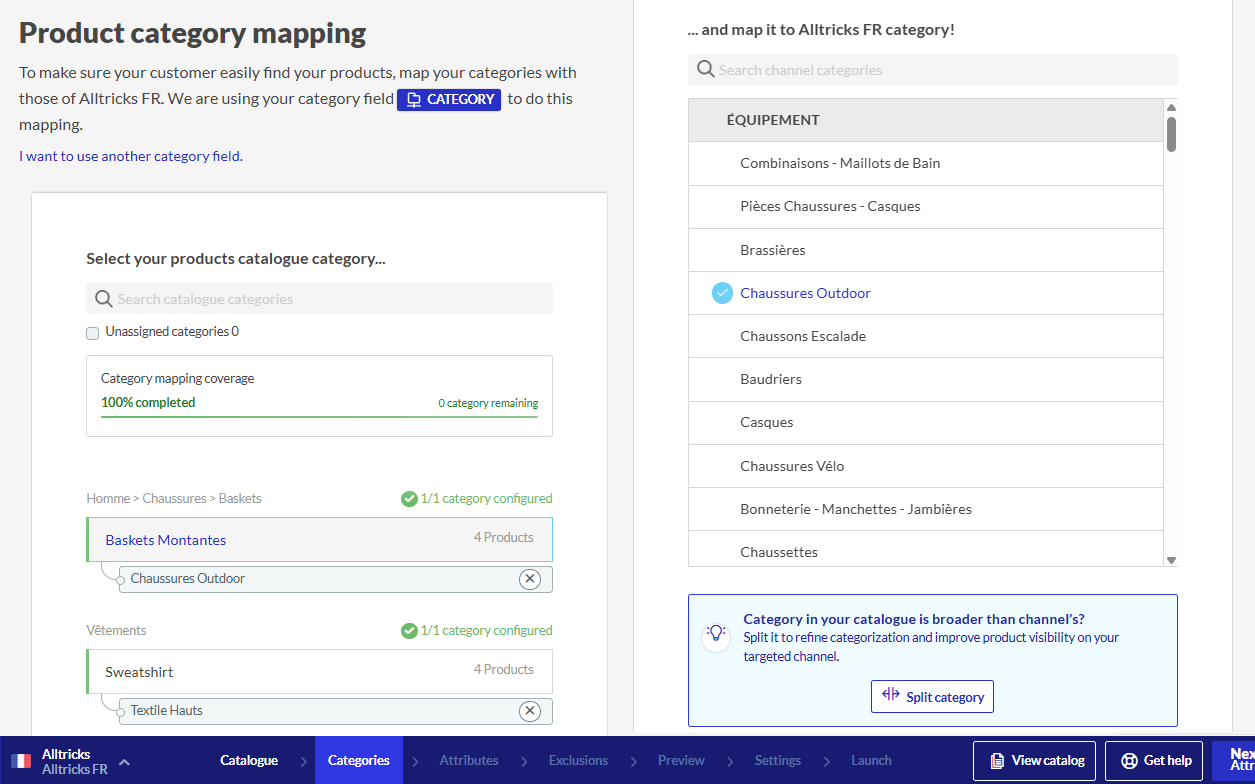Click the green check next to Vêtements status
1255x784 pixels.
click(x=409, y=631)
